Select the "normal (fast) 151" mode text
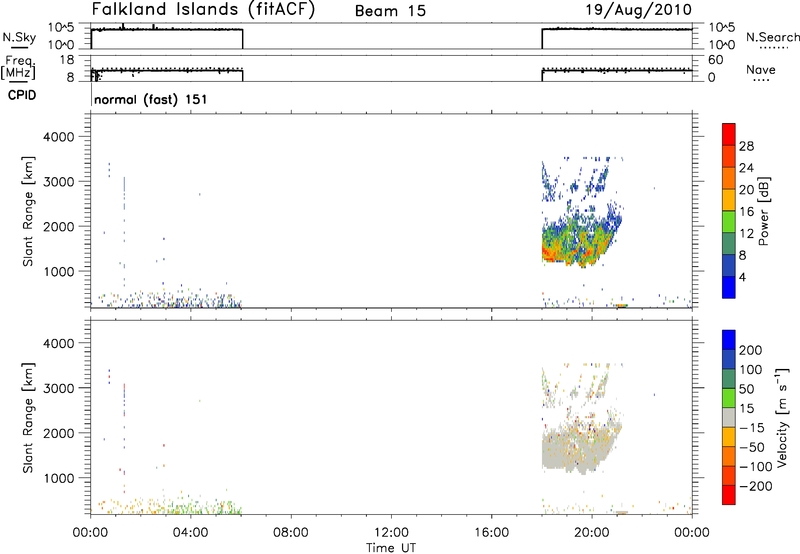 pos(151,99)
